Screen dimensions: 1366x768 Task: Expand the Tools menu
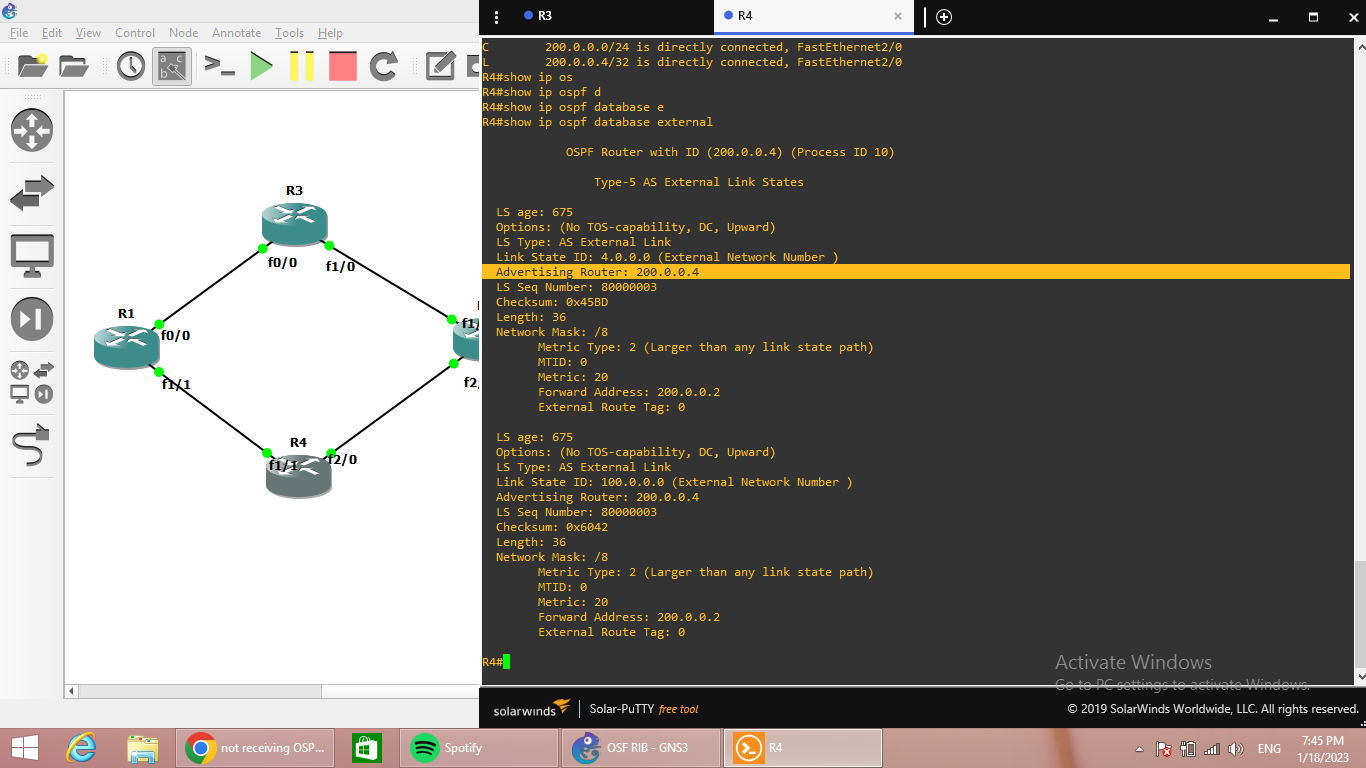(288, 32)
